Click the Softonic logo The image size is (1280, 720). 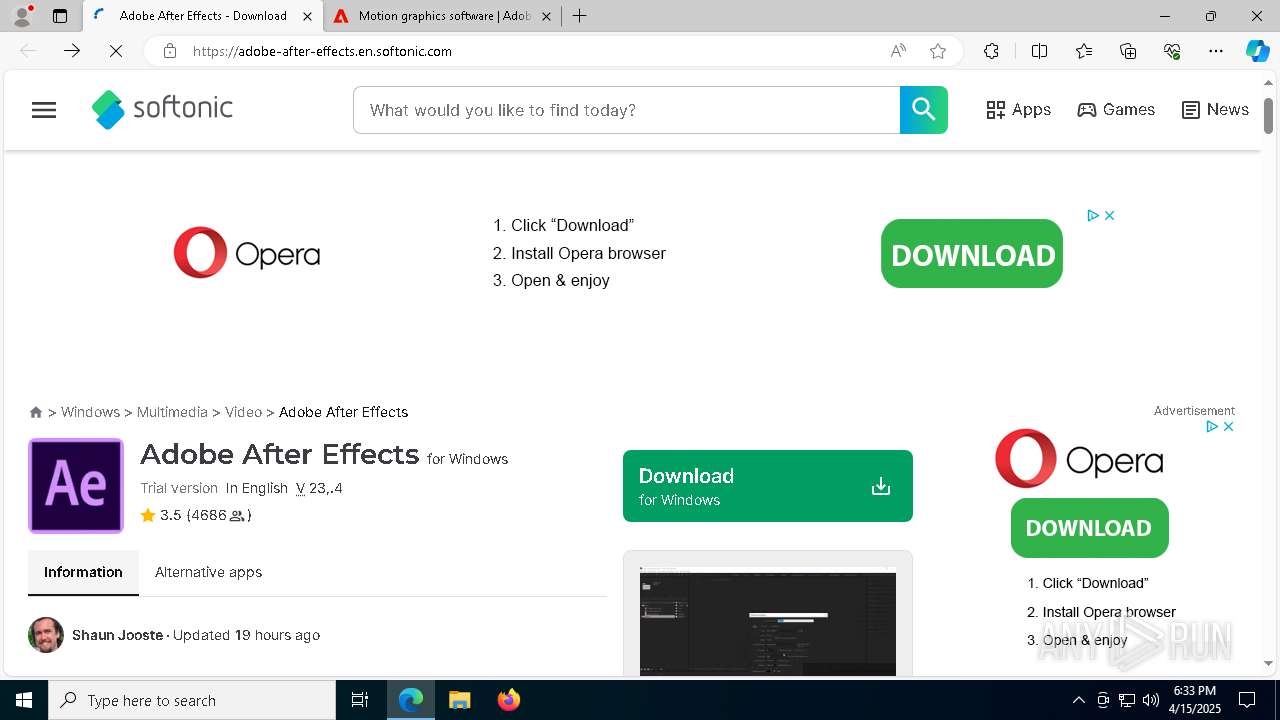point(162,110)
